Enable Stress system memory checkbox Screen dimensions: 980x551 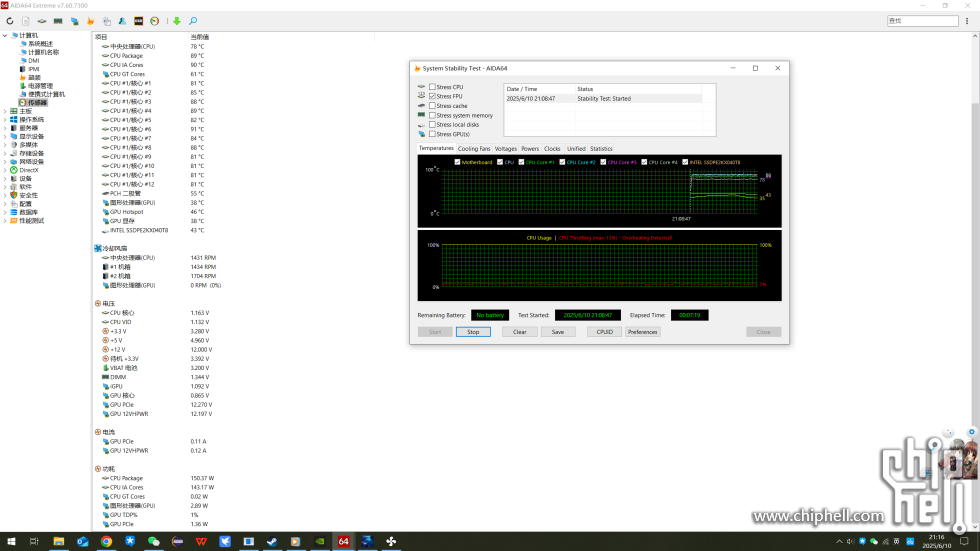[x=432, y=115]
